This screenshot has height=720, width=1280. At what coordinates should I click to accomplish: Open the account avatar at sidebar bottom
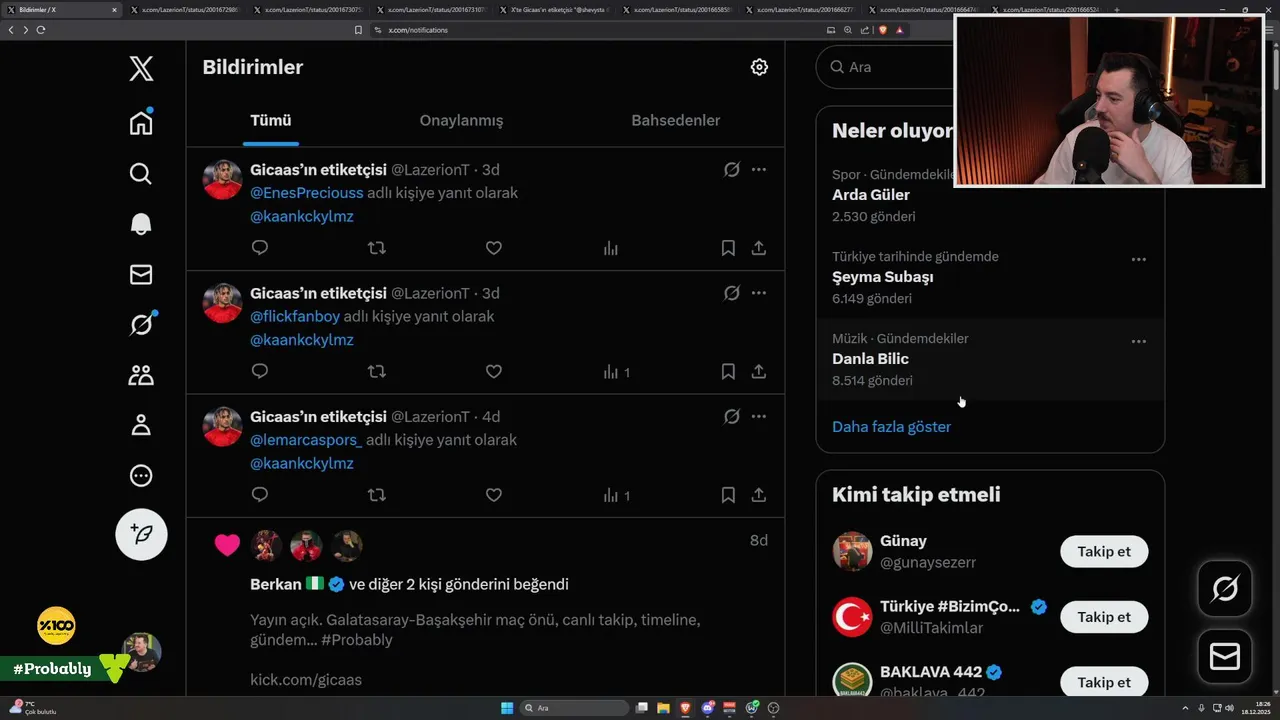pos(141,652)
